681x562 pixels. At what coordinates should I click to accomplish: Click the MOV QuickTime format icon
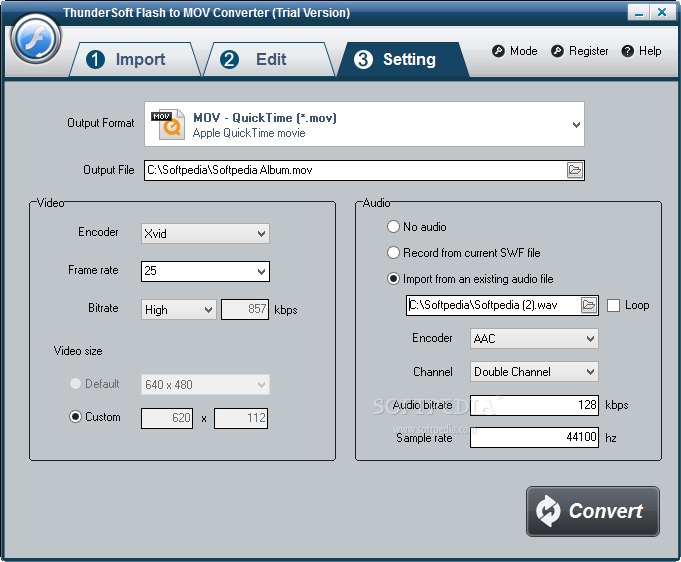[167, 124]
